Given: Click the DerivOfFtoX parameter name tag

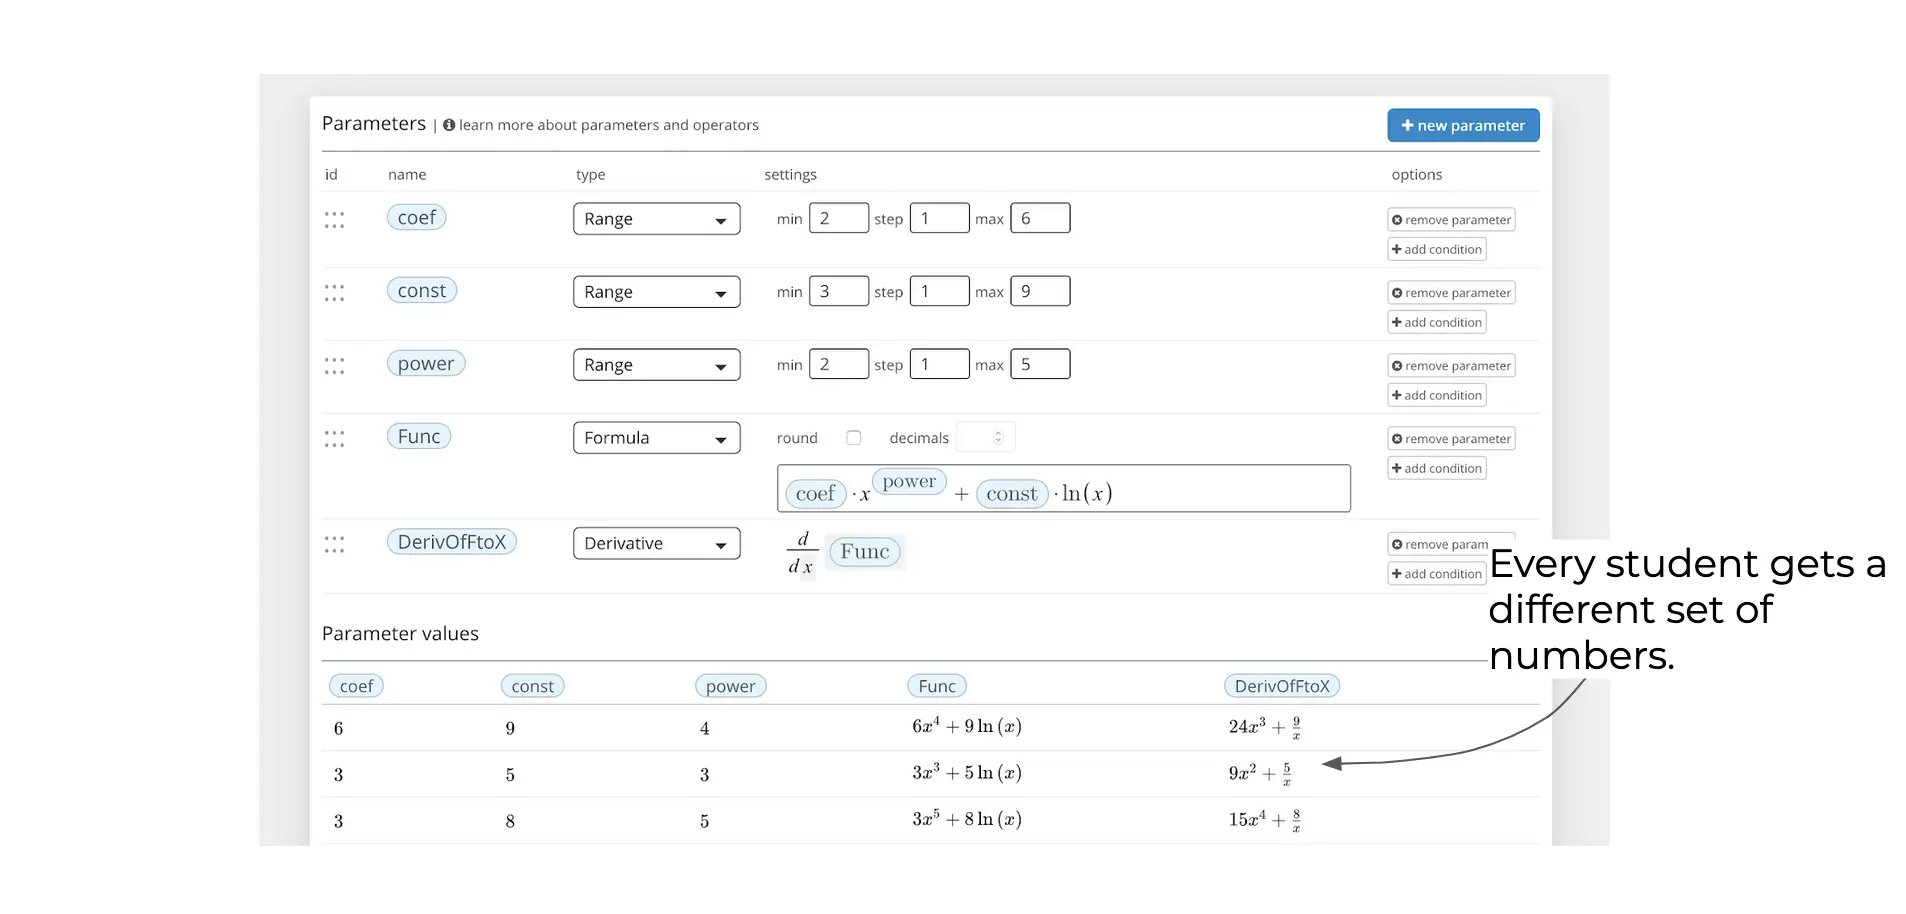Looking at the screenshot, I should (451, 542).
